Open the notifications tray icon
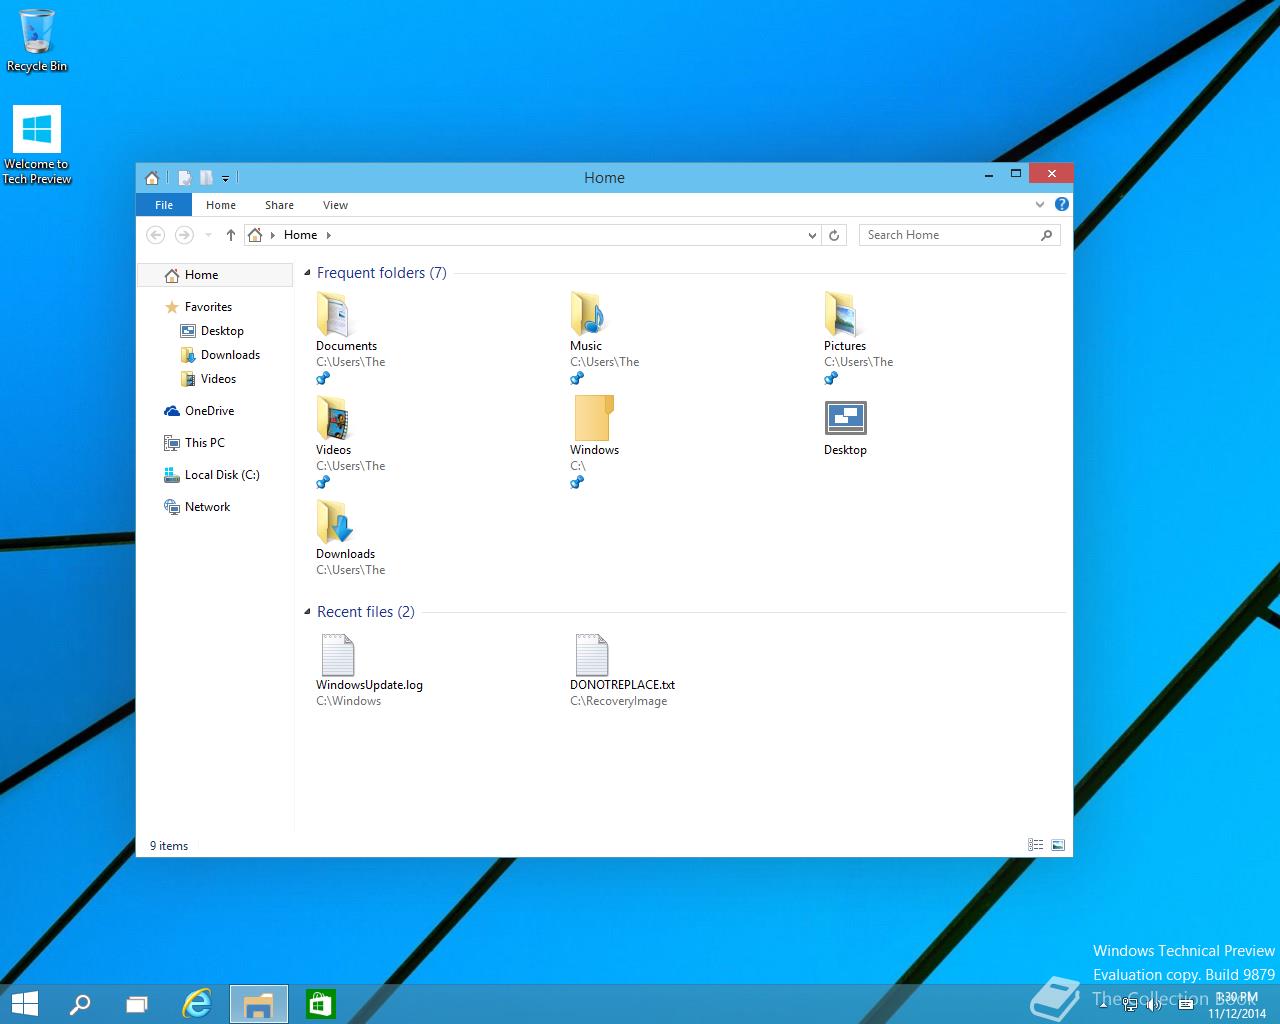Image resolution: width=1280 pixels, height=1024 pixels. [1185, 1004]
